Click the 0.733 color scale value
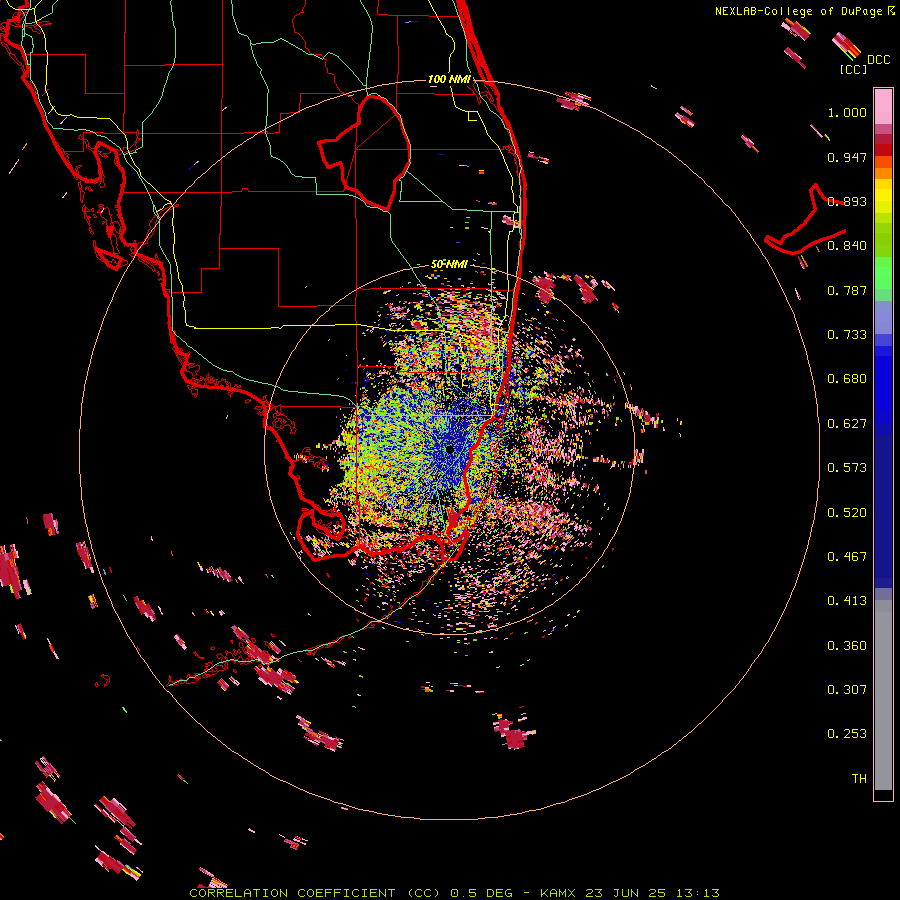The image size is (900, 900). pos(847,335)
